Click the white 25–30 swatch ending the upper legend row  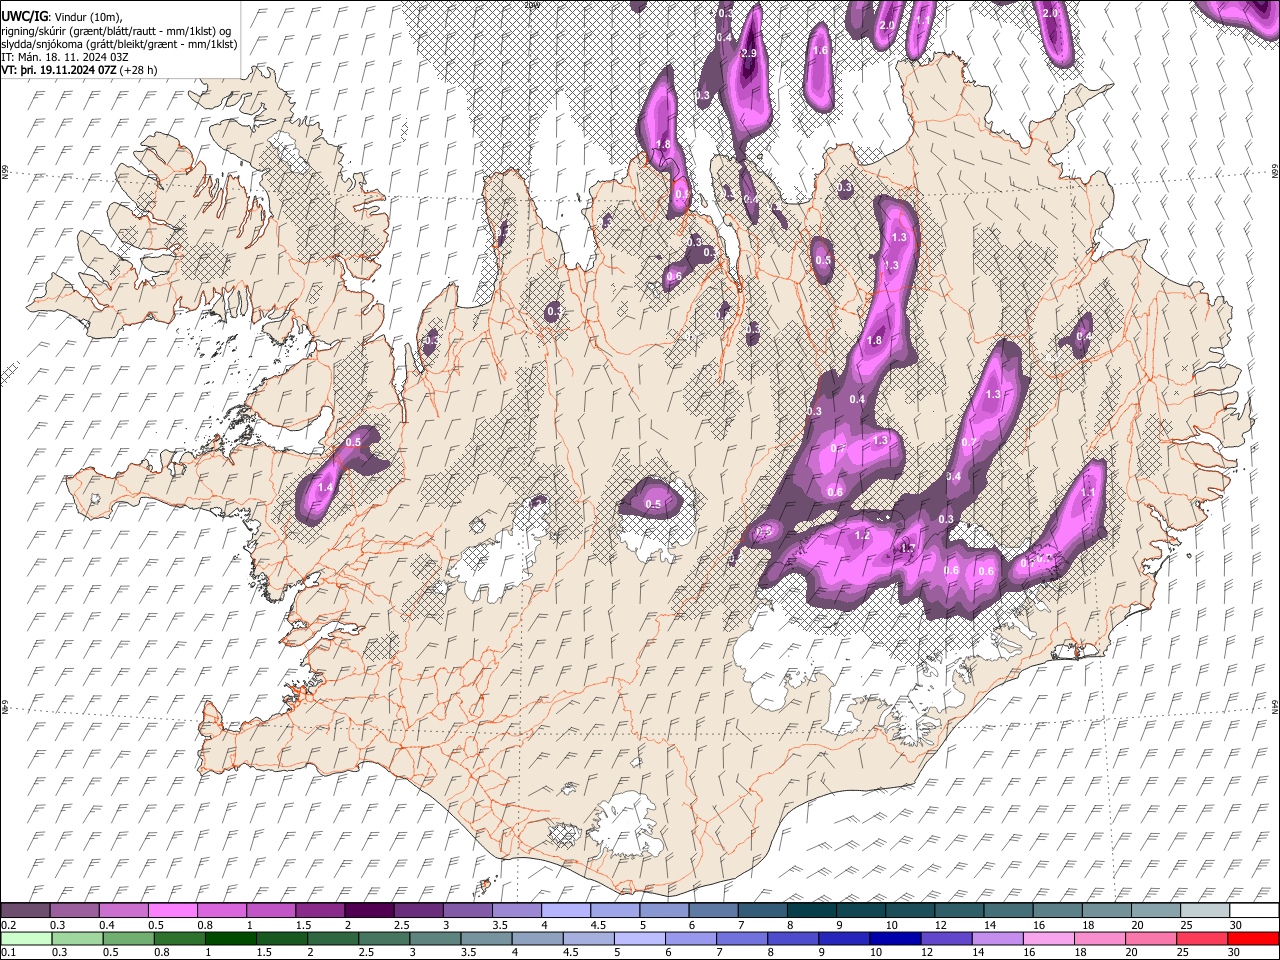tap(1254, 911)
